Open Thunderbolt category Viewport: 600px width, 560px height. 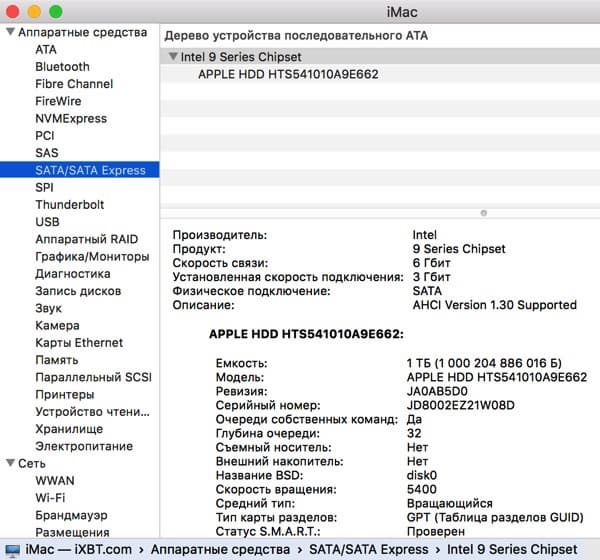click(70, 204)
